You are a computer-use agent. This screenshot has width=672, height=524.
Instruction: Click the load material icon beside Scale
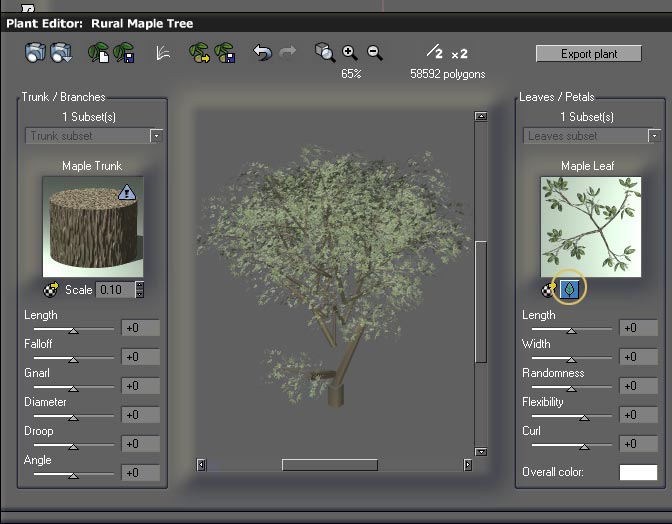click(52, 290)
